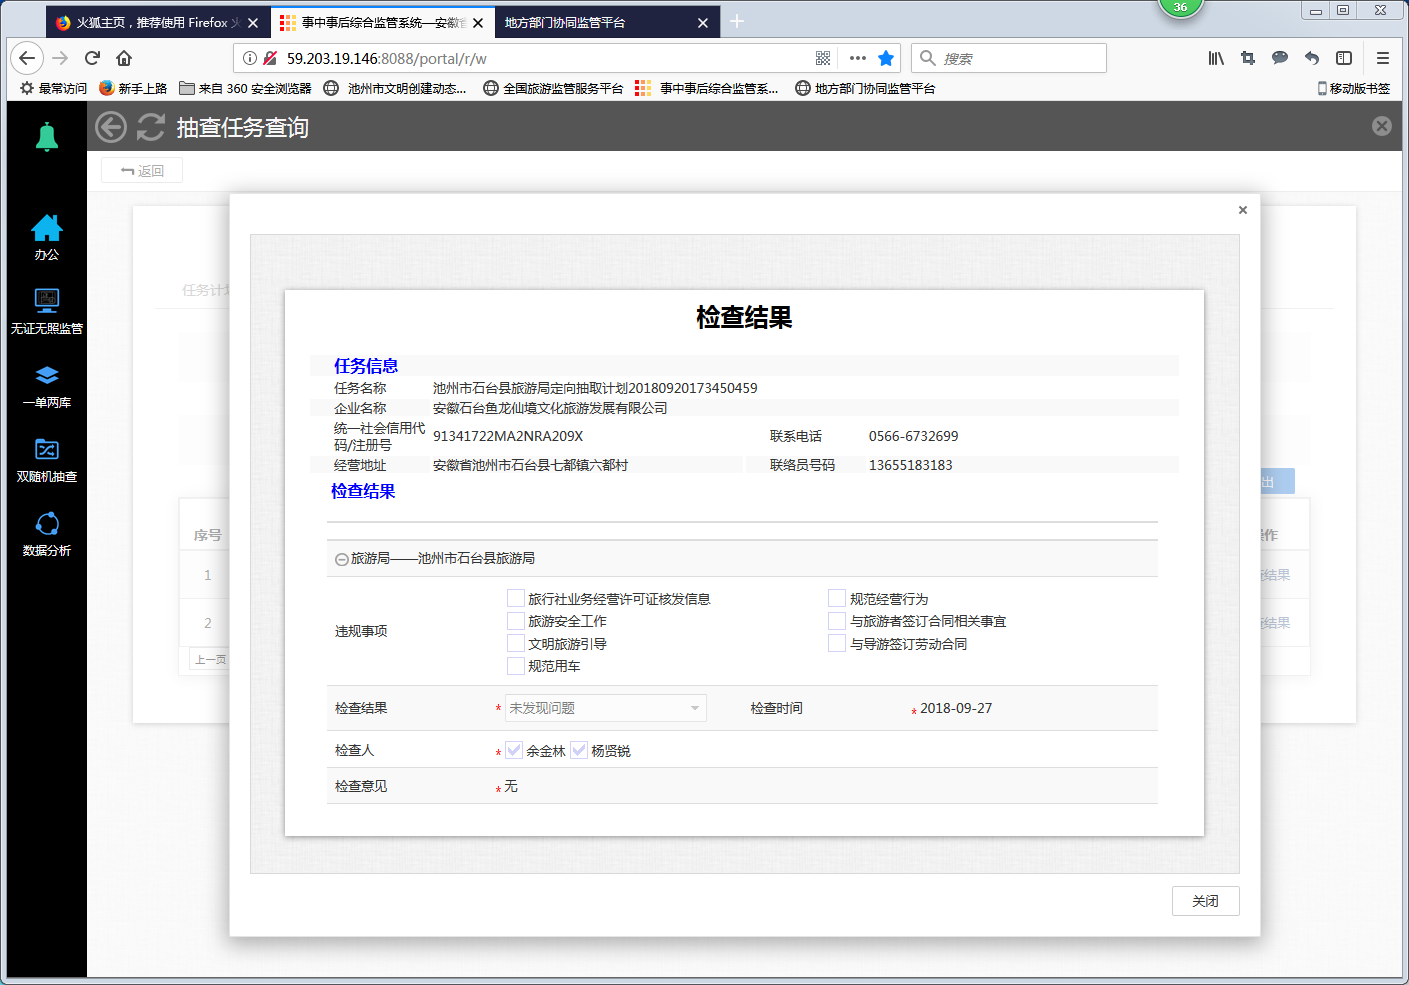
Task: Open 地方部门协同监管平台 bookmark
Action: [865, 88]
